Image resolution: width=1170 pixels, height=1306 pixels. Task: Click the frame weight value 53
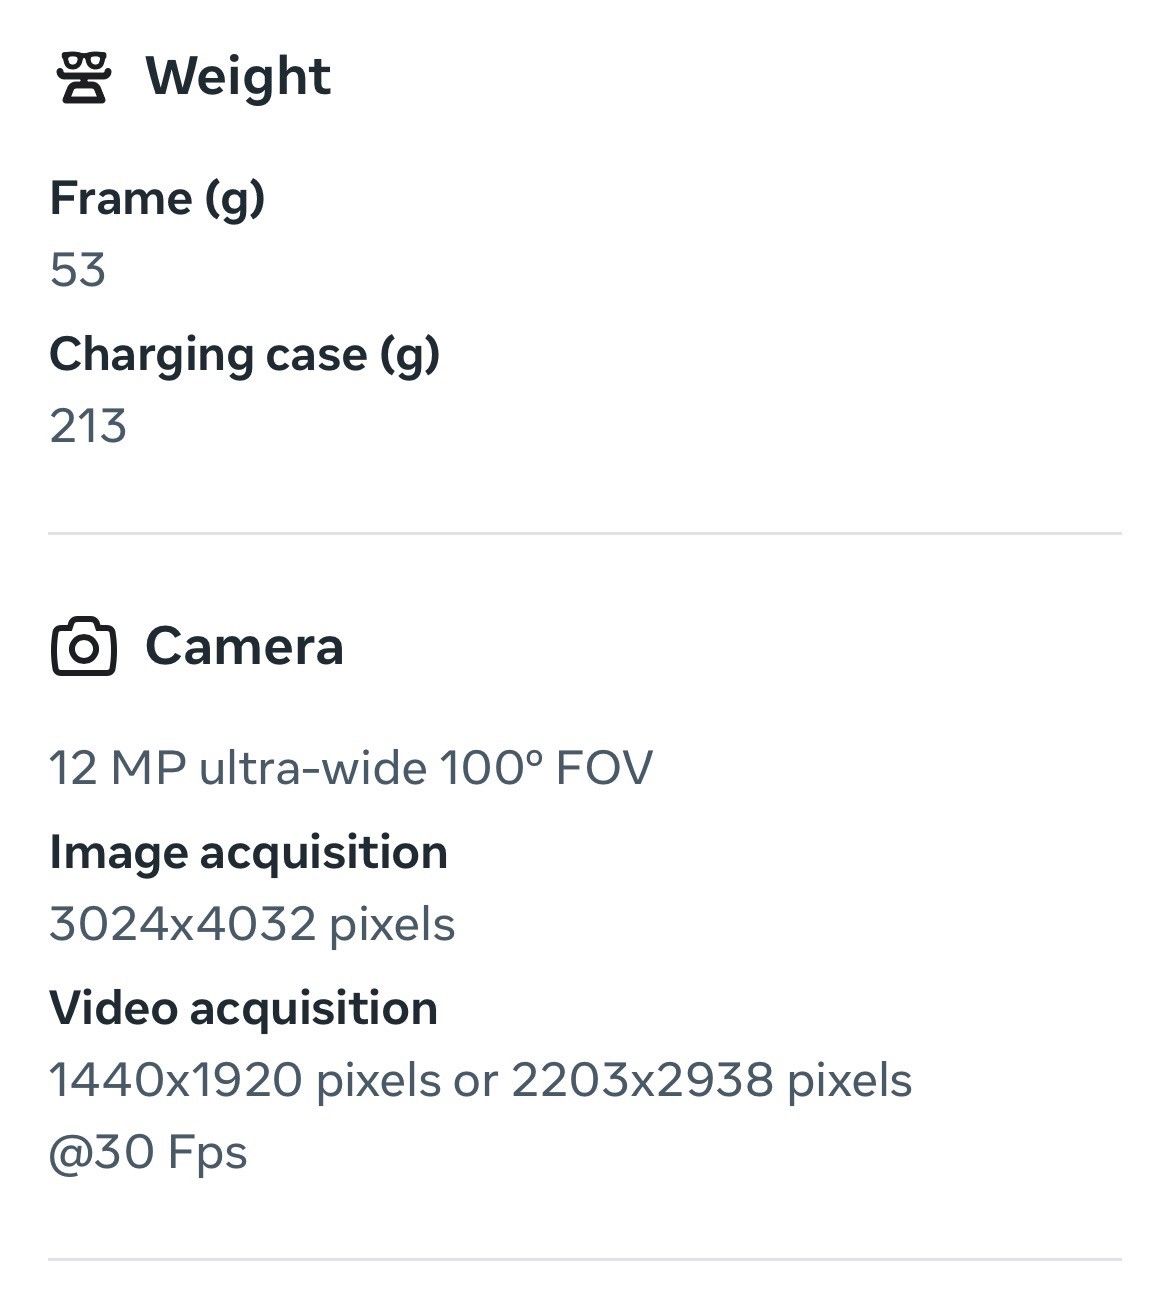point(78,270)
